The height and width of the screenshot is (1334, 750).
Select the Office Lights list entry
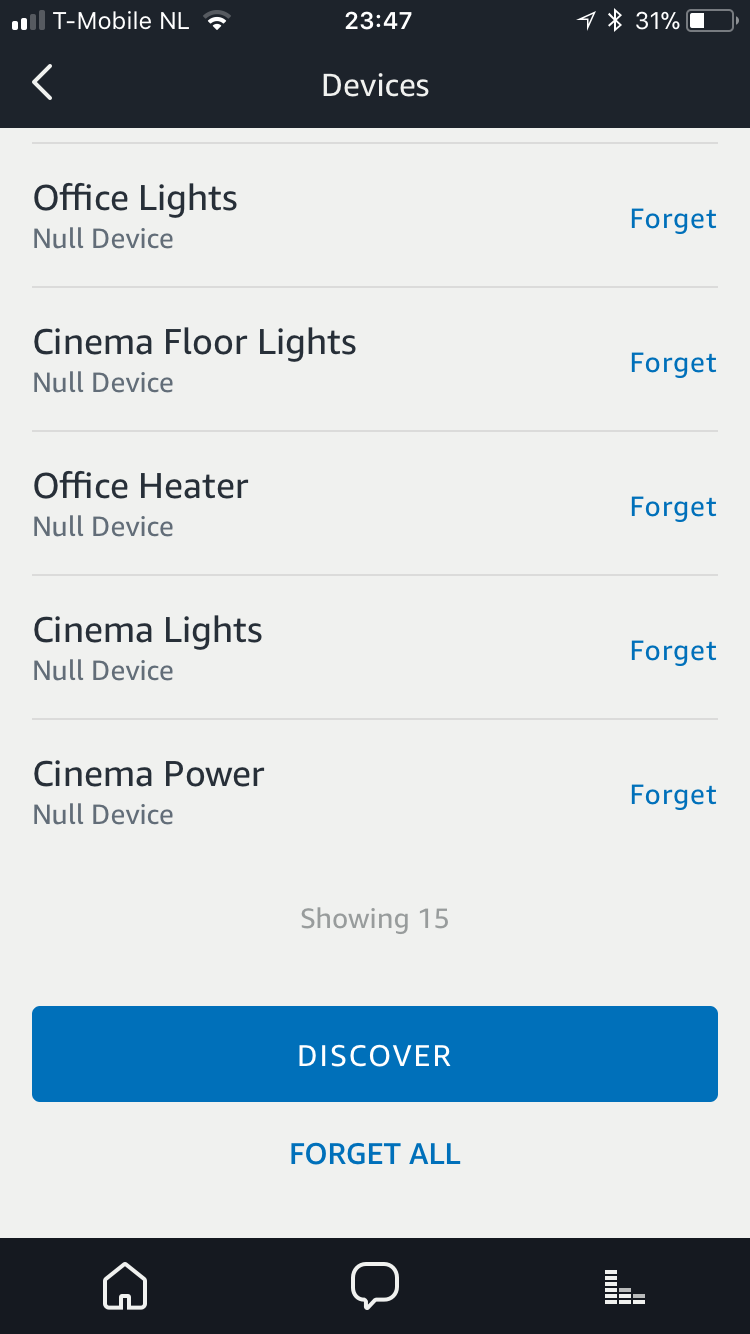click(375, 216)
